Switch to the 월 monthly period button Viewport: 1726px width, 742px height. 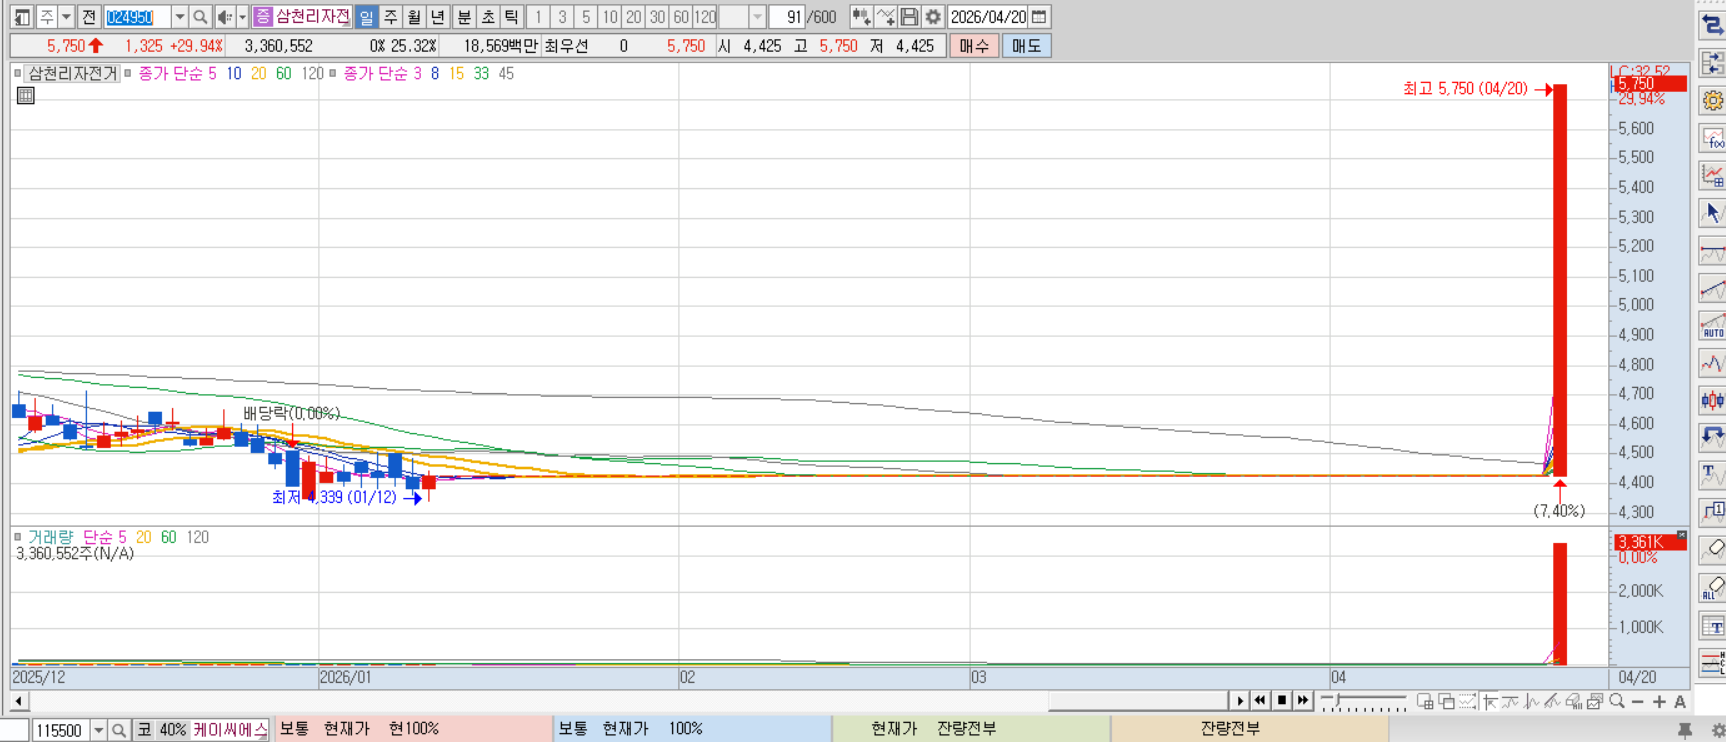[x=414, y=17]
